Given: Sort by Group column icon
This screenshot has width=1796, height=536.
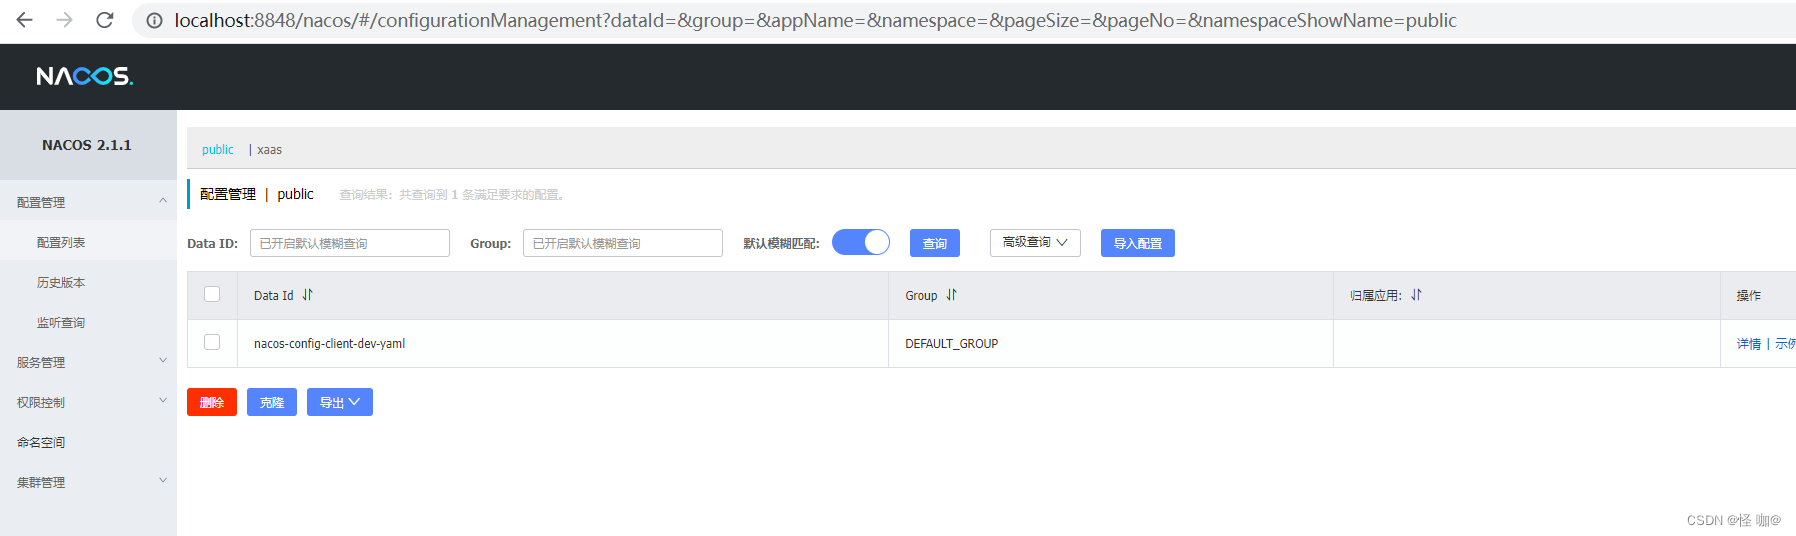Looking at the screenshot, I should point(952,295).
